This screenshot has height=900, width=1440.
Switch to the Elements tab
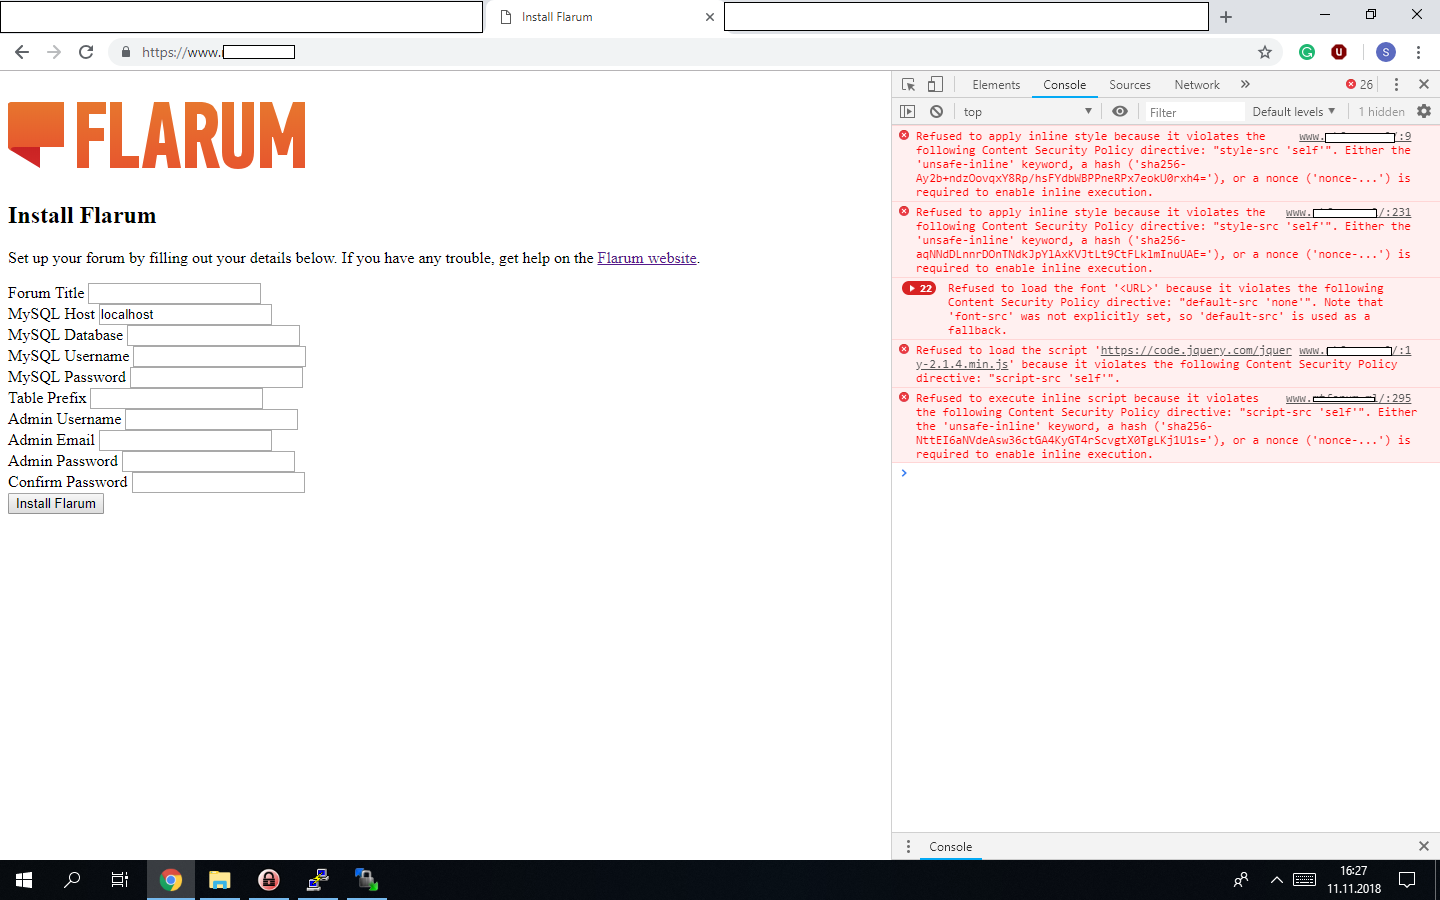[x=996, y=85]
